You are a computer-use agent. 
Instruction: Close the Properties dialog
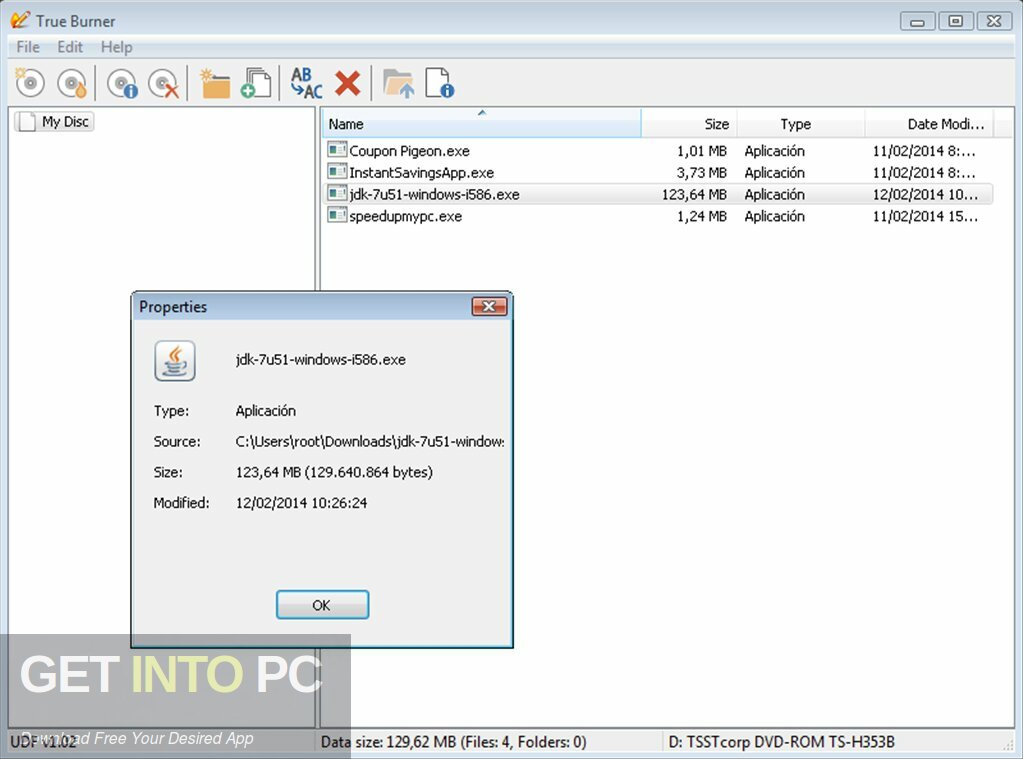(489, 306)
